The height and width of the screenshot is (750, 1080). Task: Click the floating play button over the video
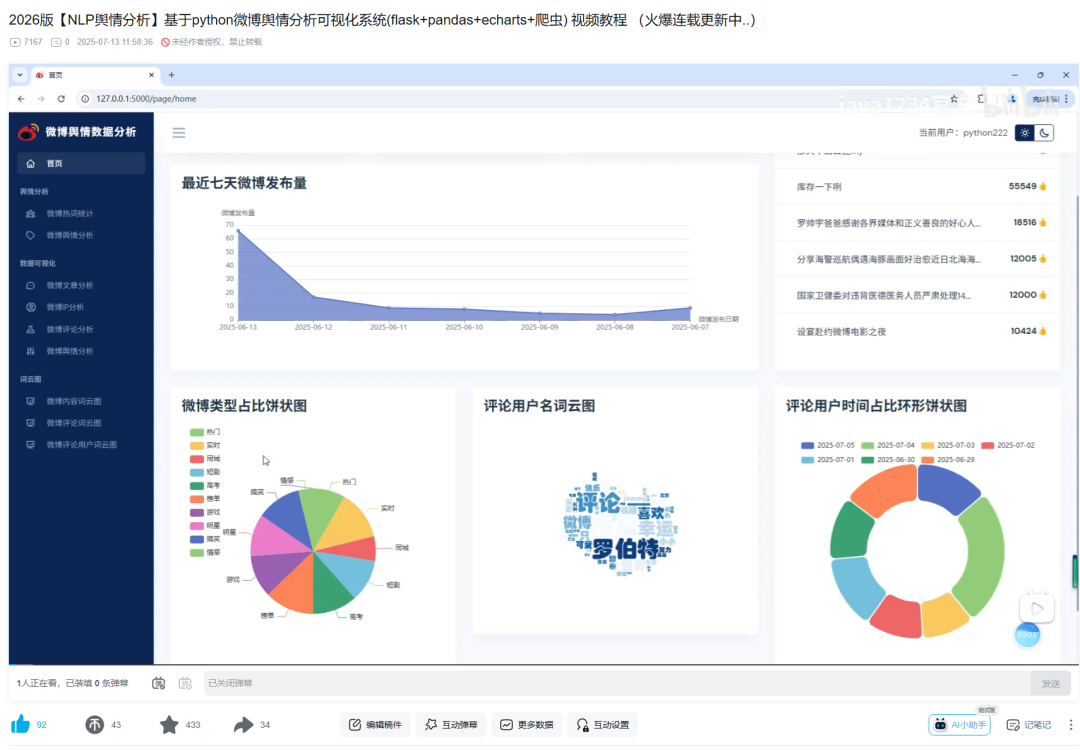(x=1037, y=608)
